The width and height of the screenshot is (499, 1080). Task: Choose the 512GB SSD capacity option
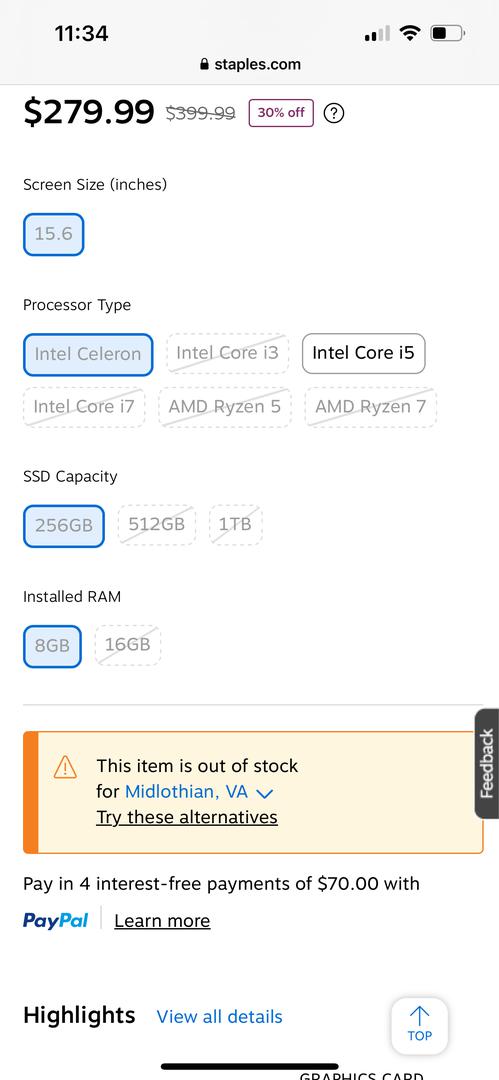point(156,525)
